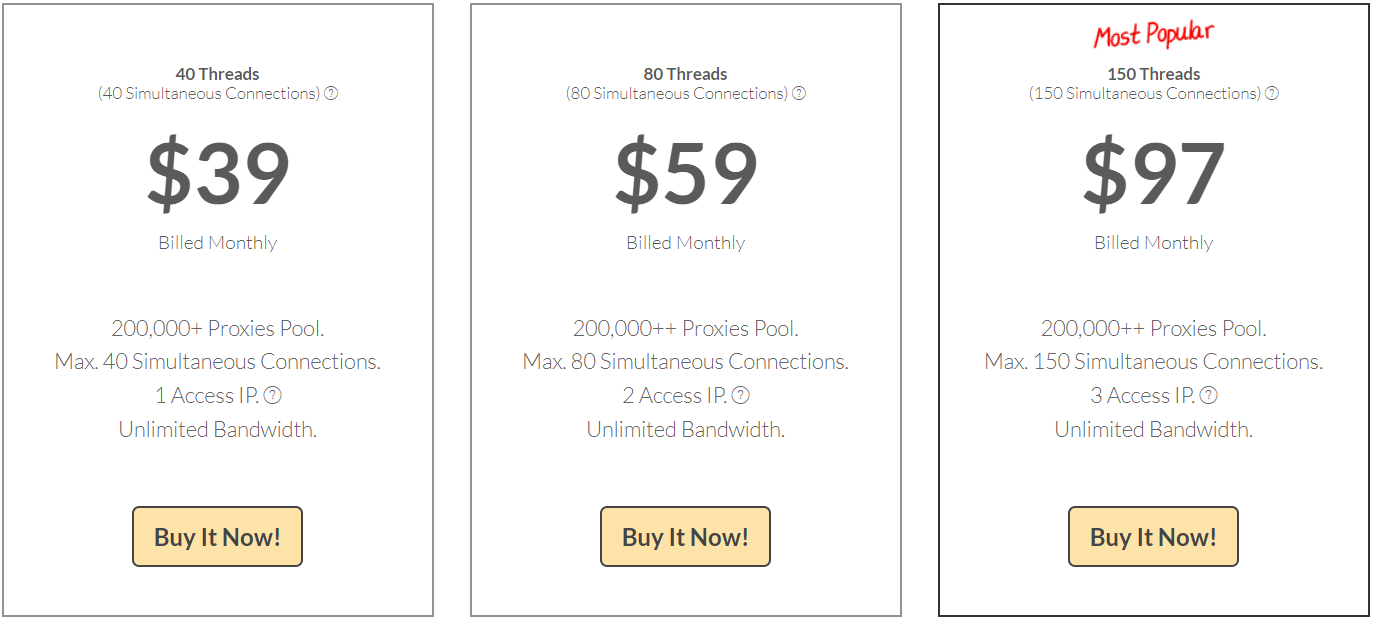Click help icon beside 40 Simultaneous Connections

331,94
